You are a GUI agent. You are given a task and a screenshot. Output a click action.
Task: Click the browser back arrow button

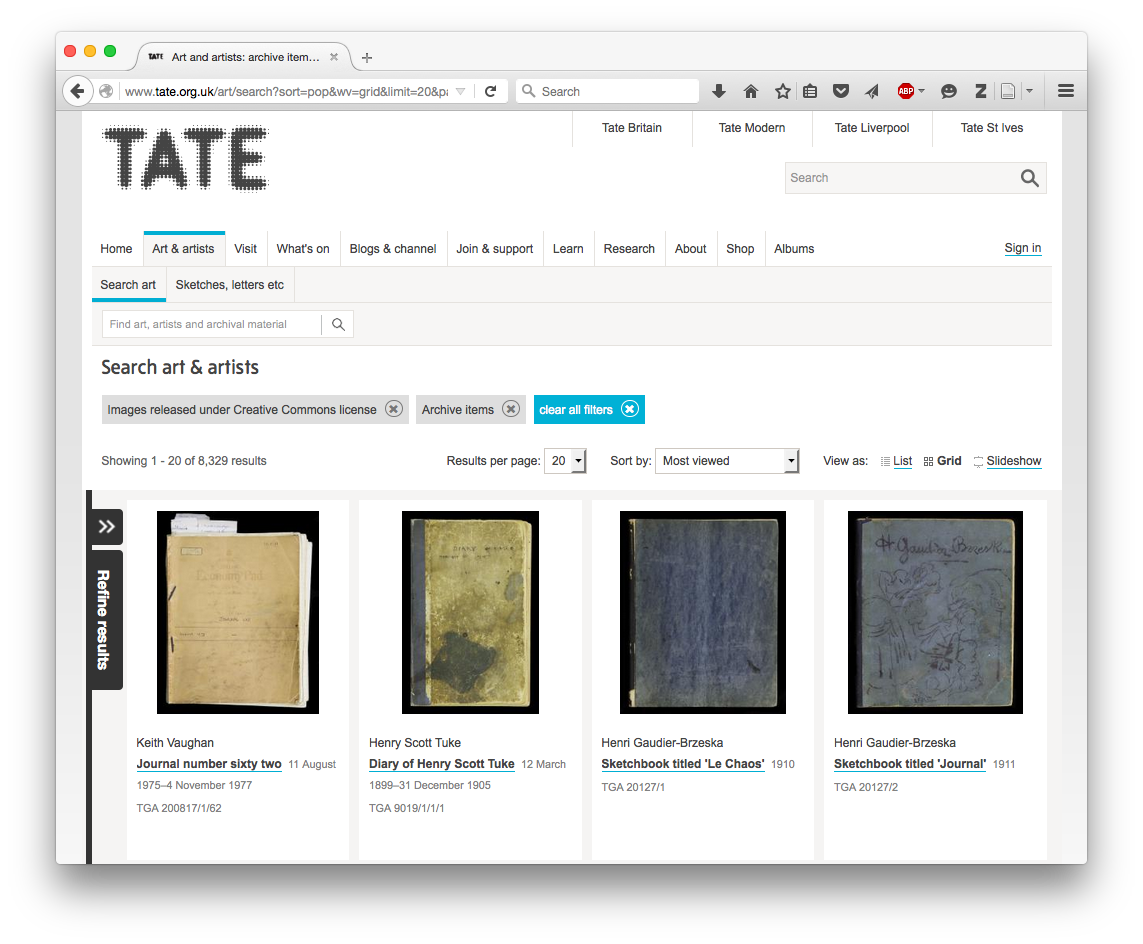(77, 91)
